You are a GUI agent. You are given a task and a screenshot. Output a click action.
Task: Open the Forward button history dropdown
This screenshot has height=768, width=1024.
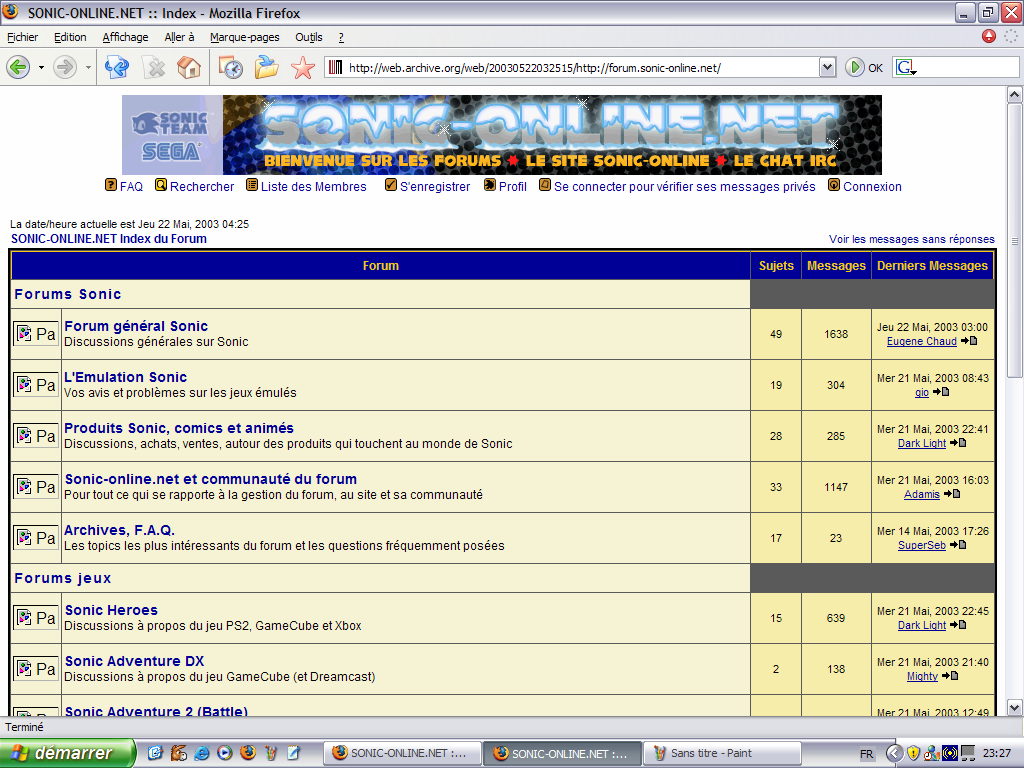[x=88, y=67]
